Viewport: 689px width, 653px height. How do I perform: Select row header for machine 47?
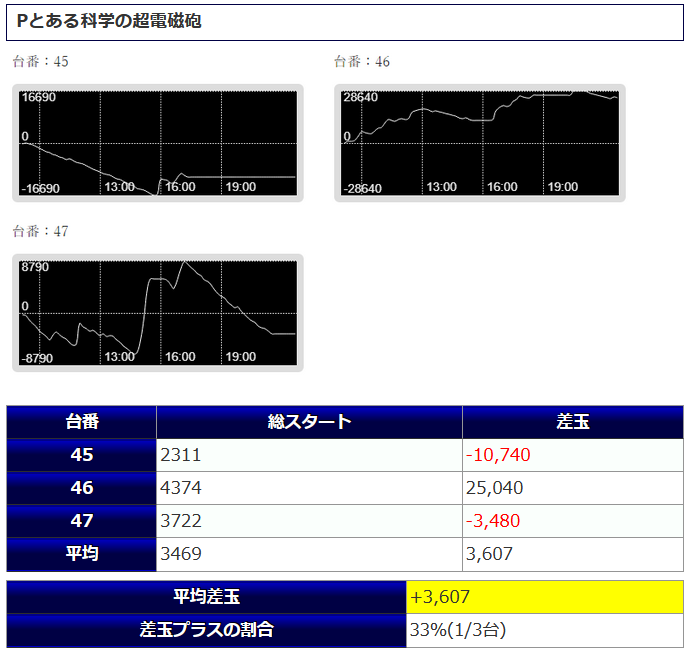[82, 521]
